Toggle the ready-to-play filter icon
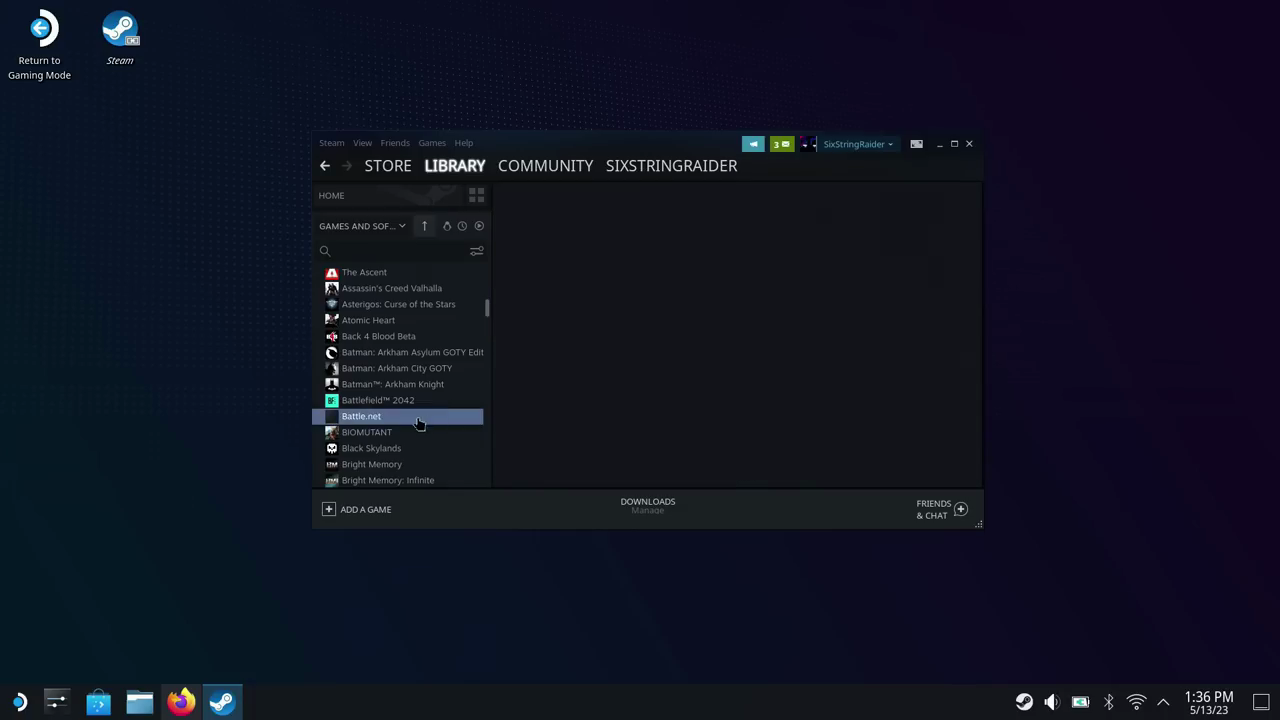The width and height of the screenshot is (1280, 720). tap(479, 226)
